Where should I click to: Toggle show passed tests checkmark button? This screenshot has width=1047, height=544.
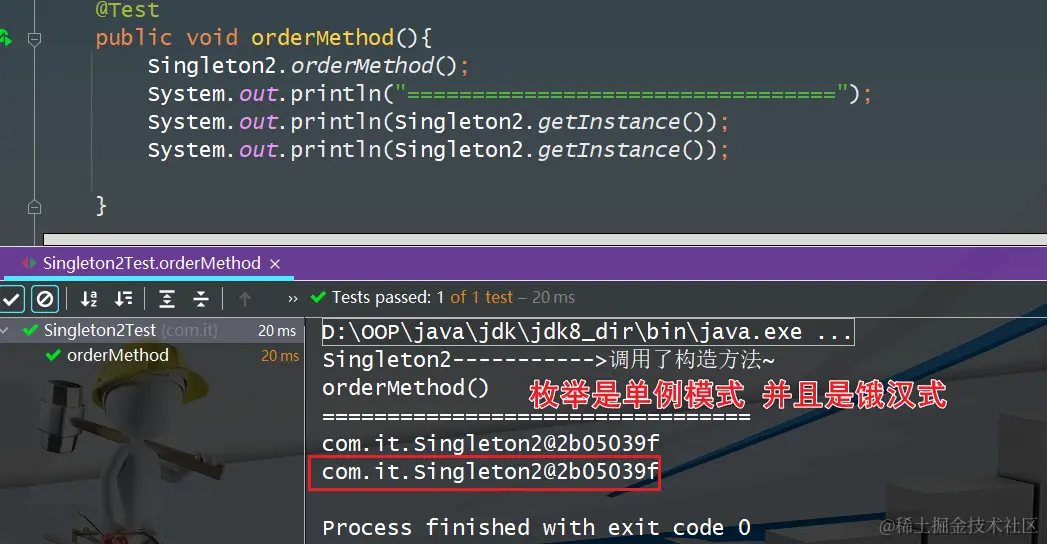[x=11, y=298]
